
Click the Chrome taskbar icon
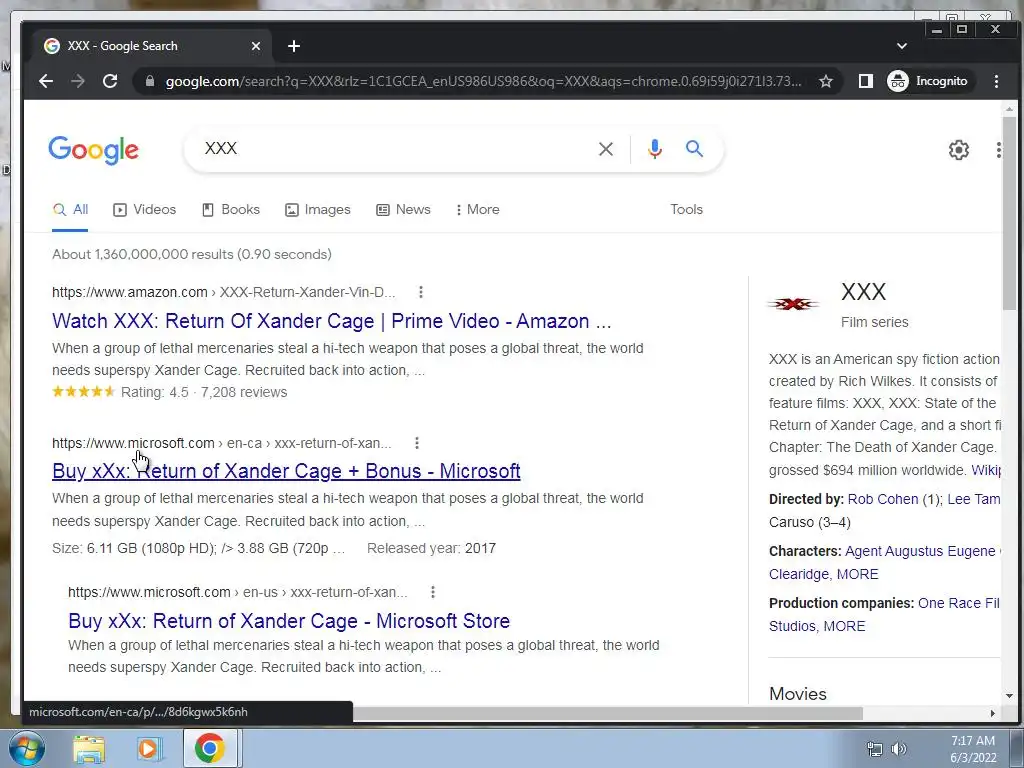[209, 748]
